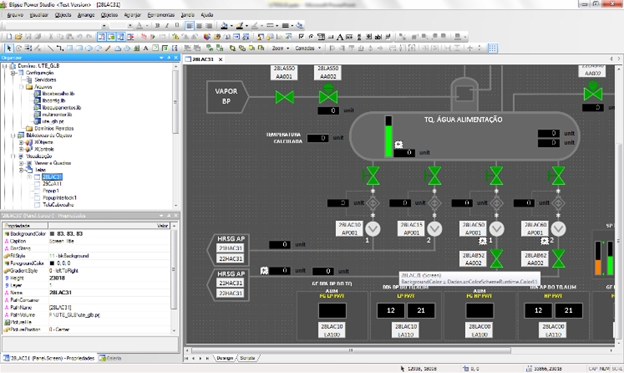Click the HRSG AP 21HAC31 label box
This screenshot has height=373, width=624.
[230, 248]
